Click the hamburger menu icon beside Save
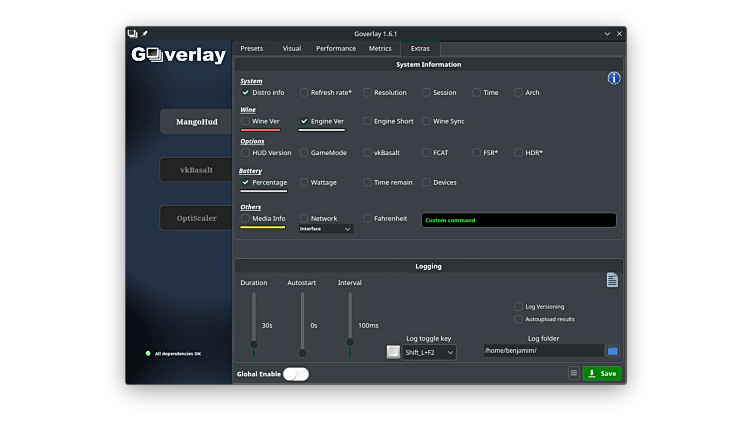Image resolution: width=752 pixels, height=423 pixels. 574,373
